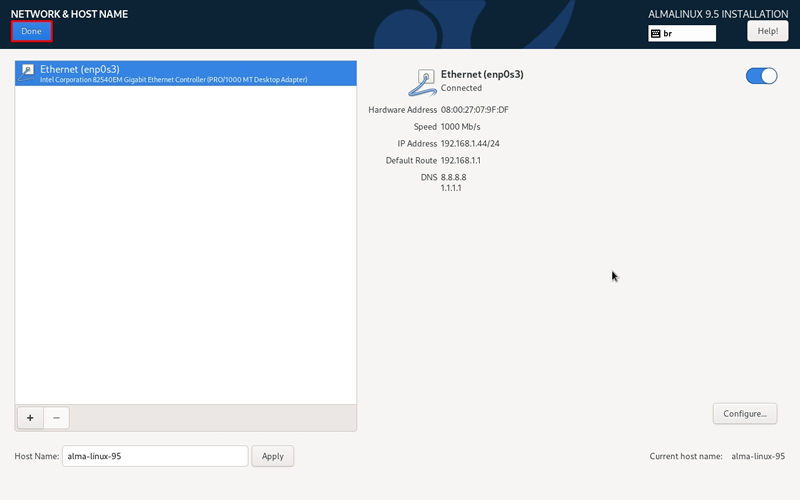Click the large Ethernet cable icon in details
The image size is (800, 500).
coord(422,83)
